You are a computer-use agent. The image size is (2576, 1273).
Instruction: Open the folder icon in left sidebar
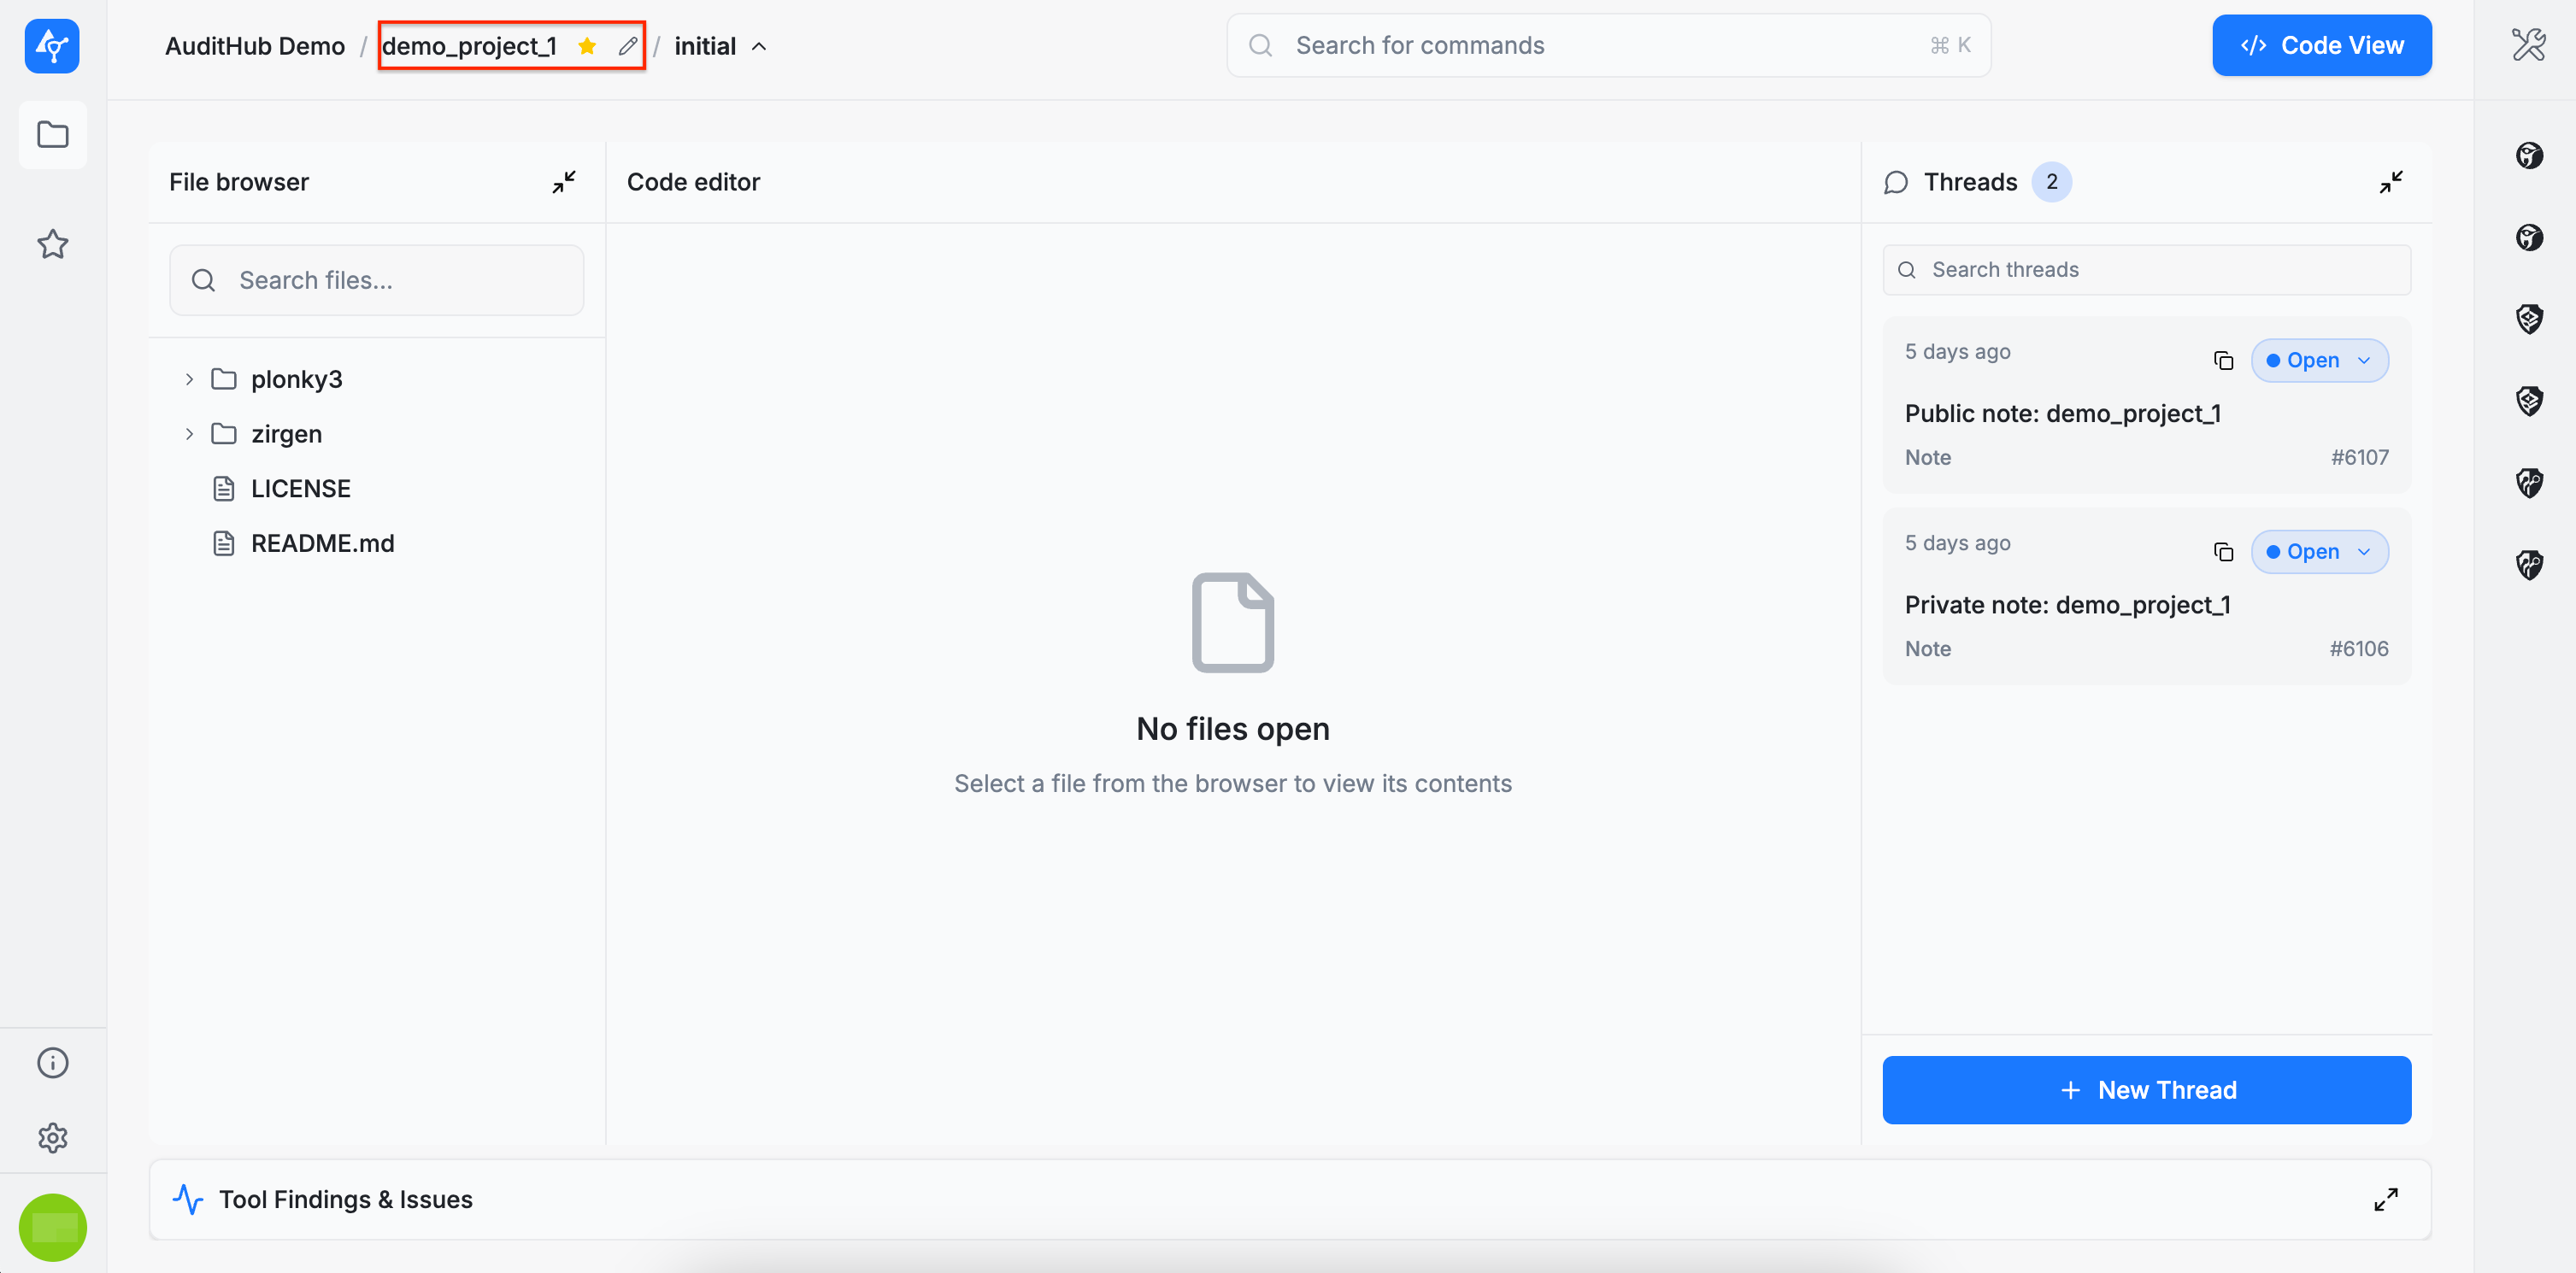52,134
